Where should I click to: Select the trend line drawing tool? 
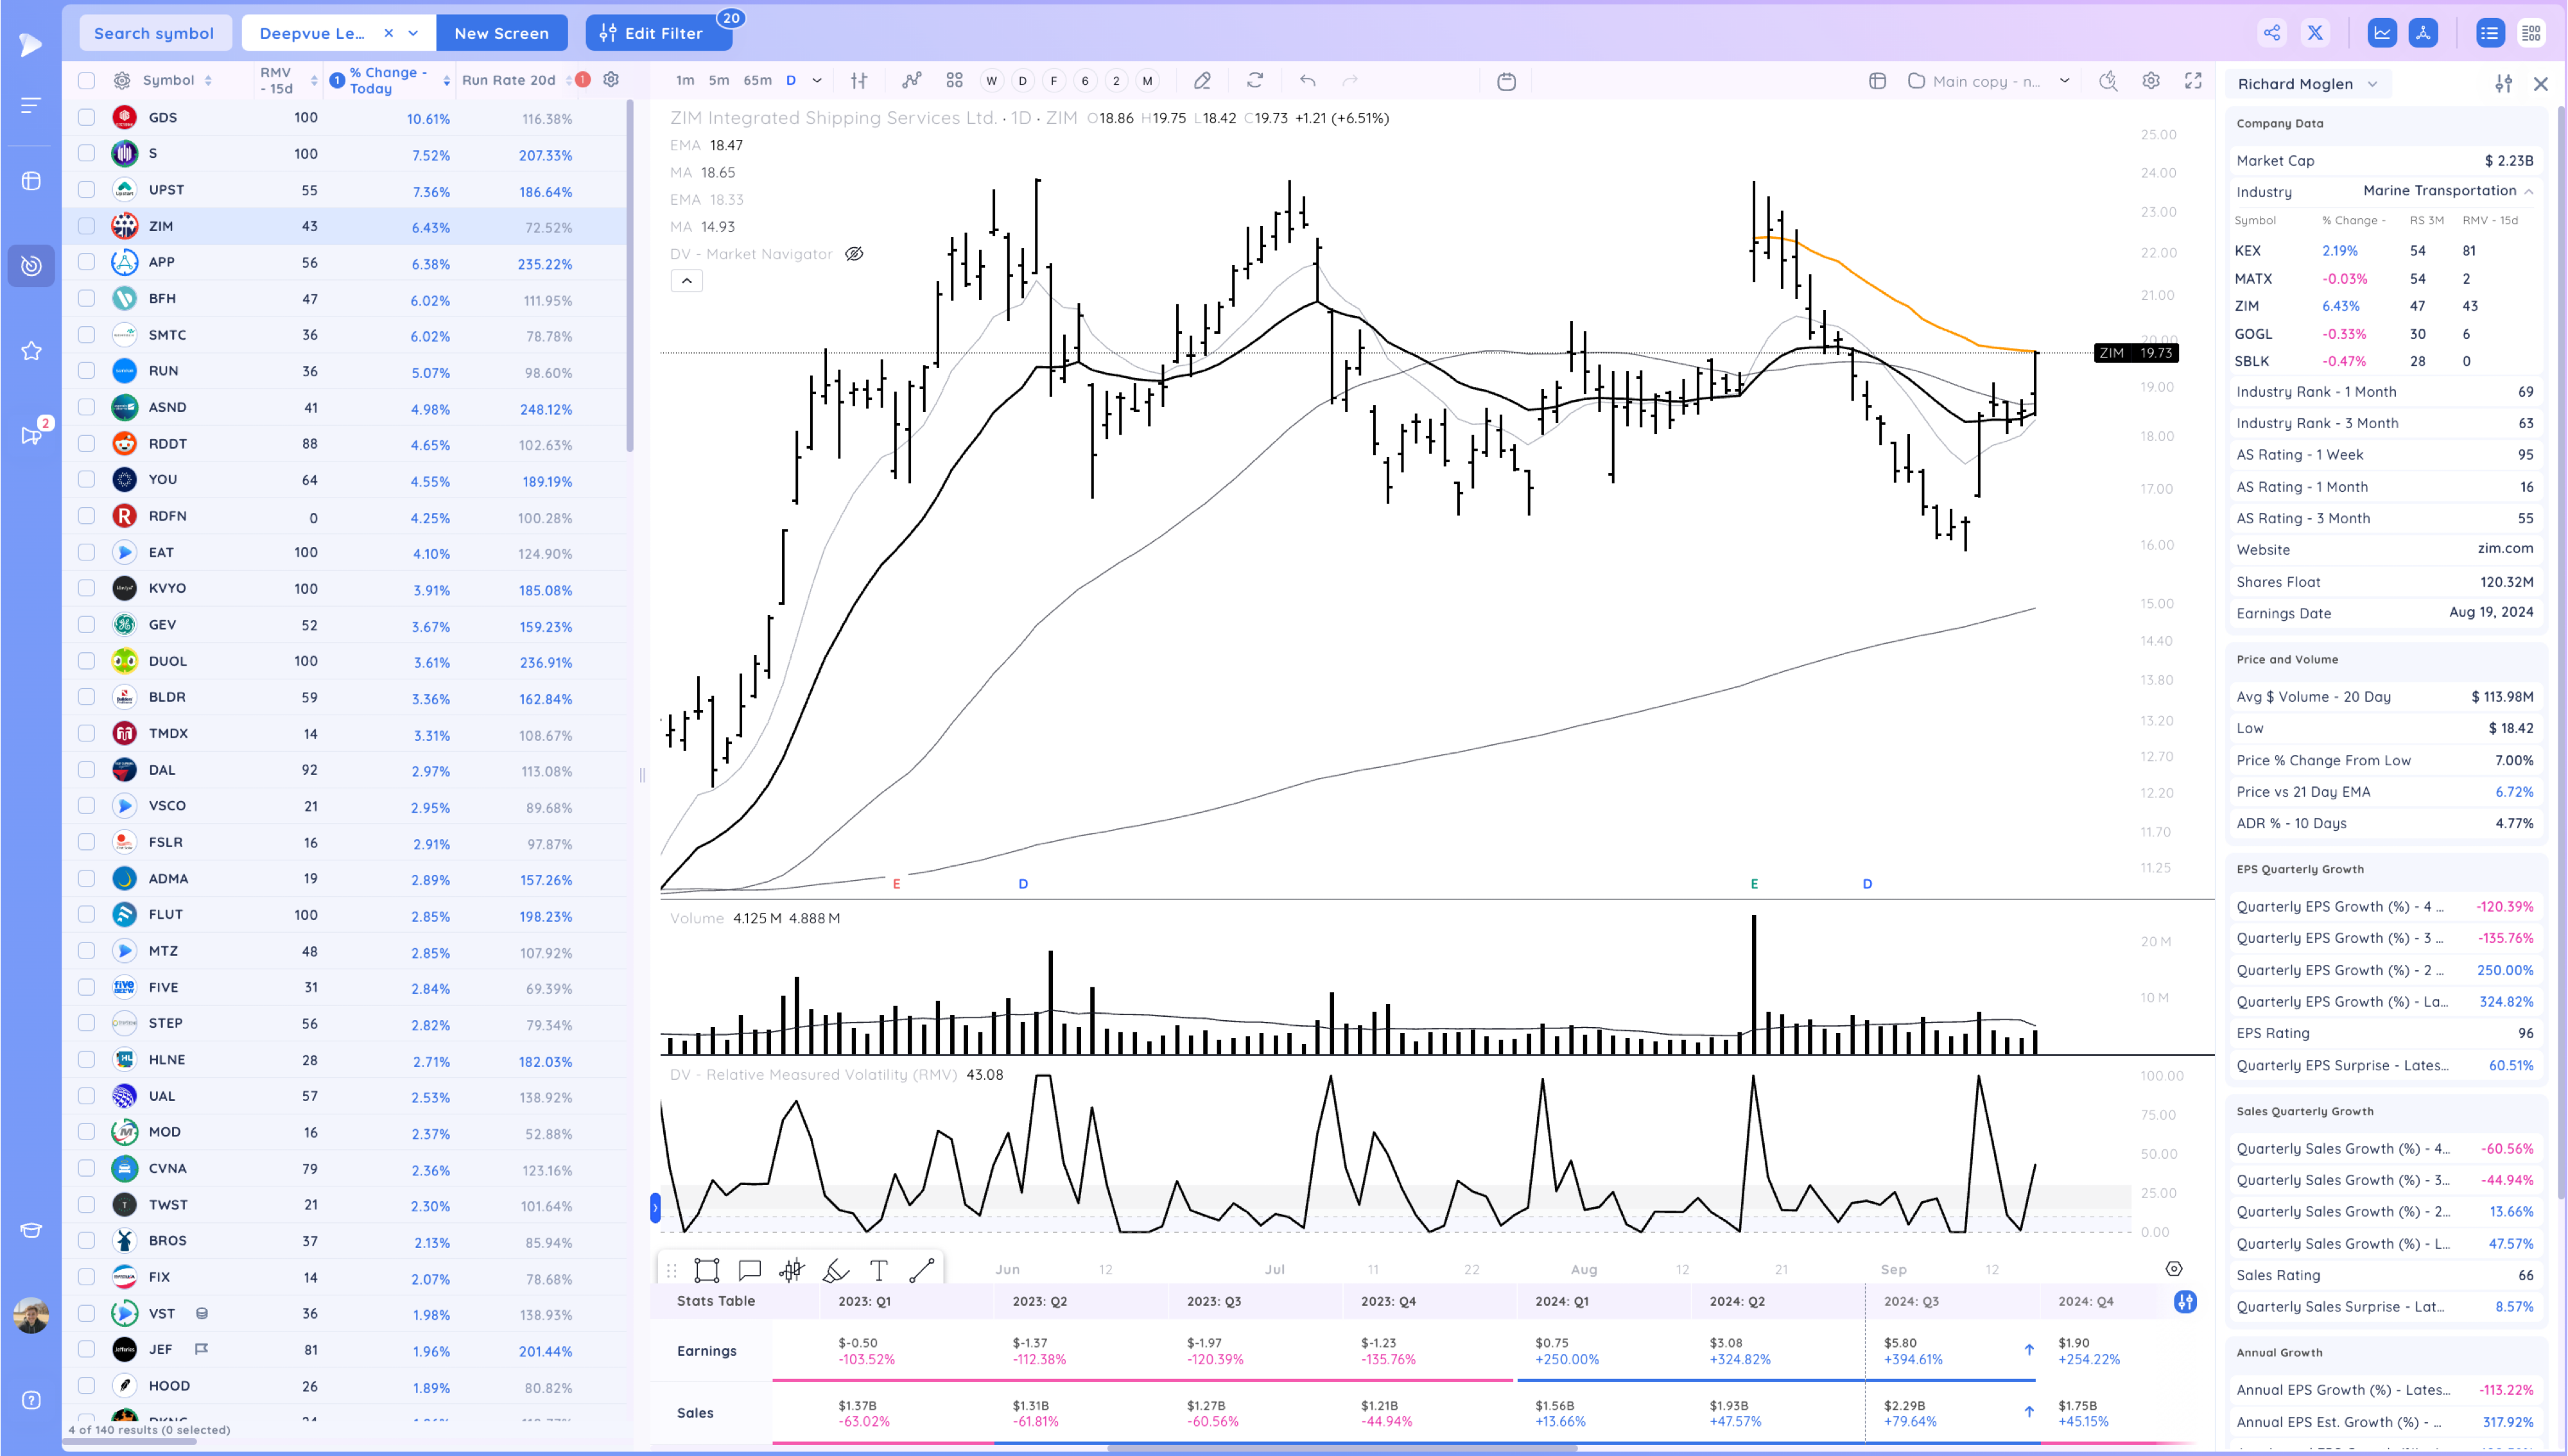(921, 1270)
